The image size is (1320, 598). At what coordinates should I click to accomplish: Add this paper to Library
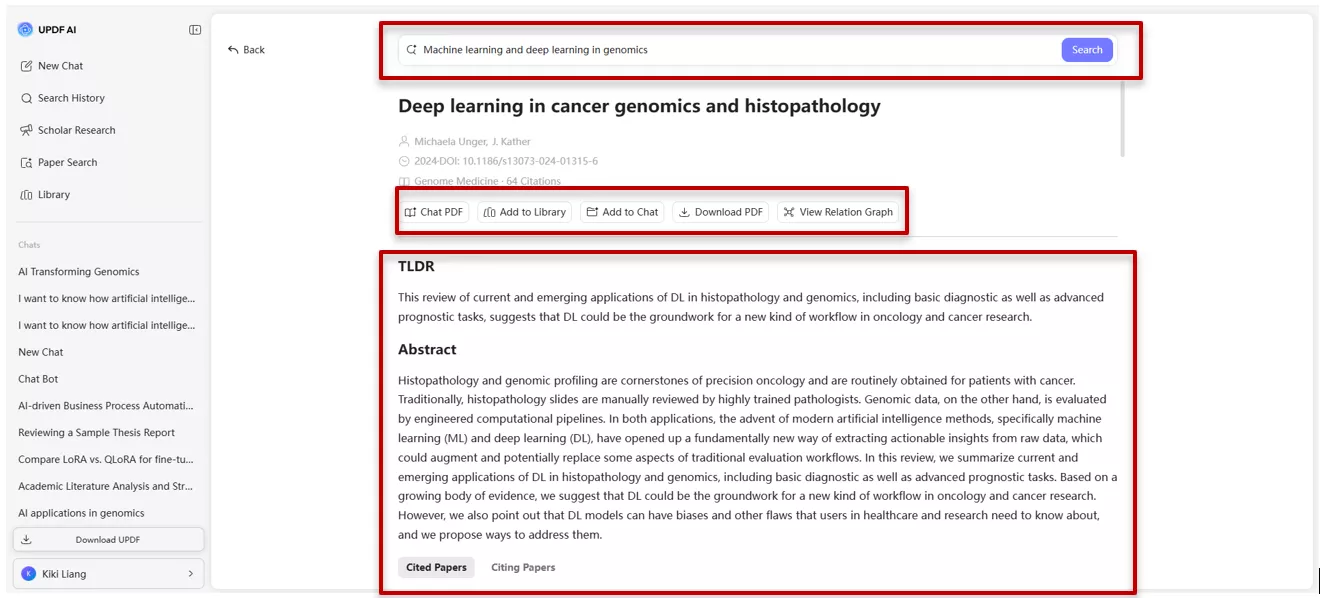click(524, 211)
